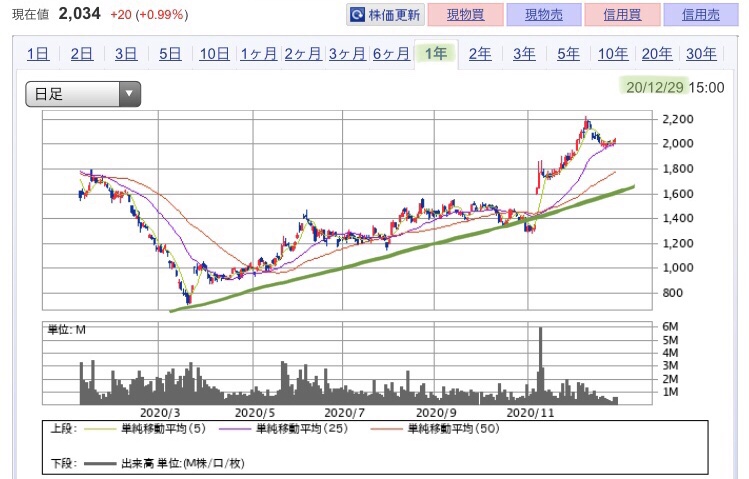Click the 2,034 current price value
The image size is (749, 479).
pyautogui.click(x=79, y=14)
